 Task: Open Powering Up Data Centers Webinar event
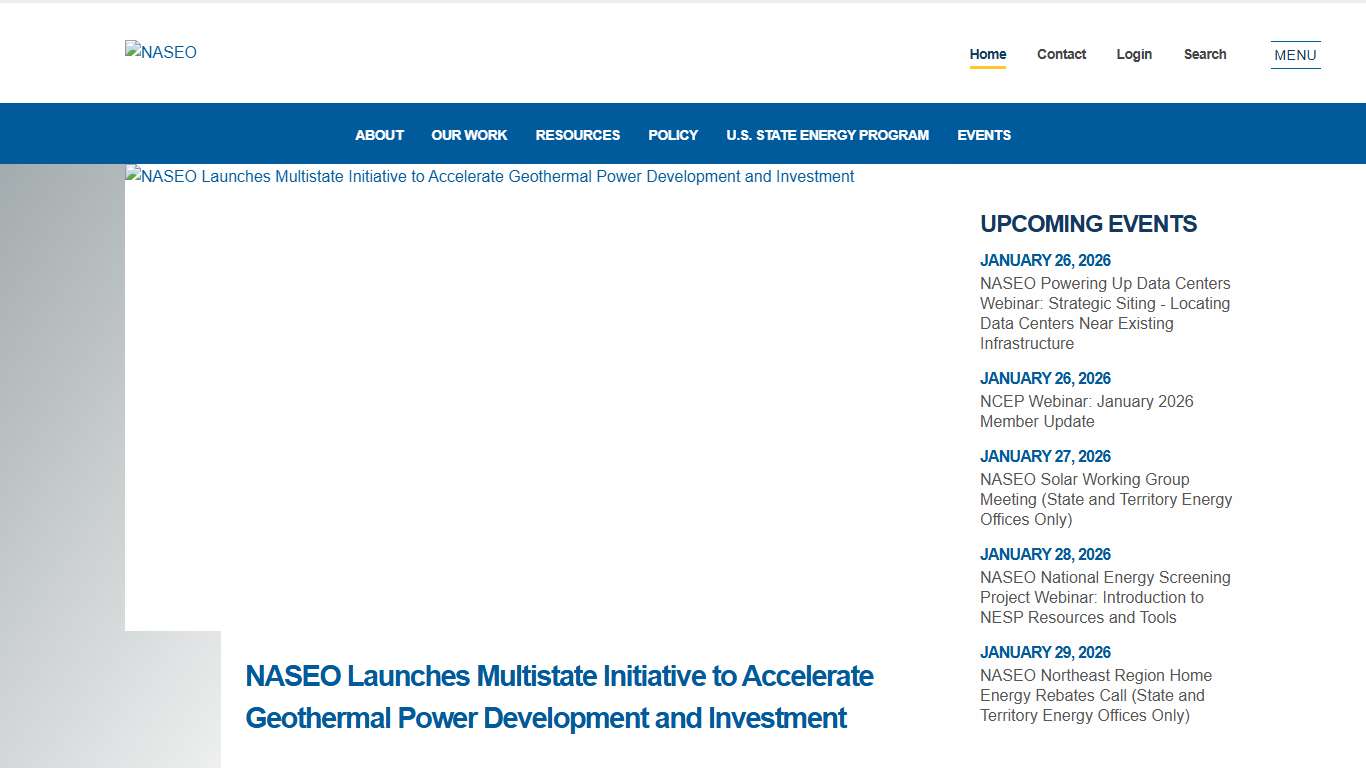point(1105,313)
